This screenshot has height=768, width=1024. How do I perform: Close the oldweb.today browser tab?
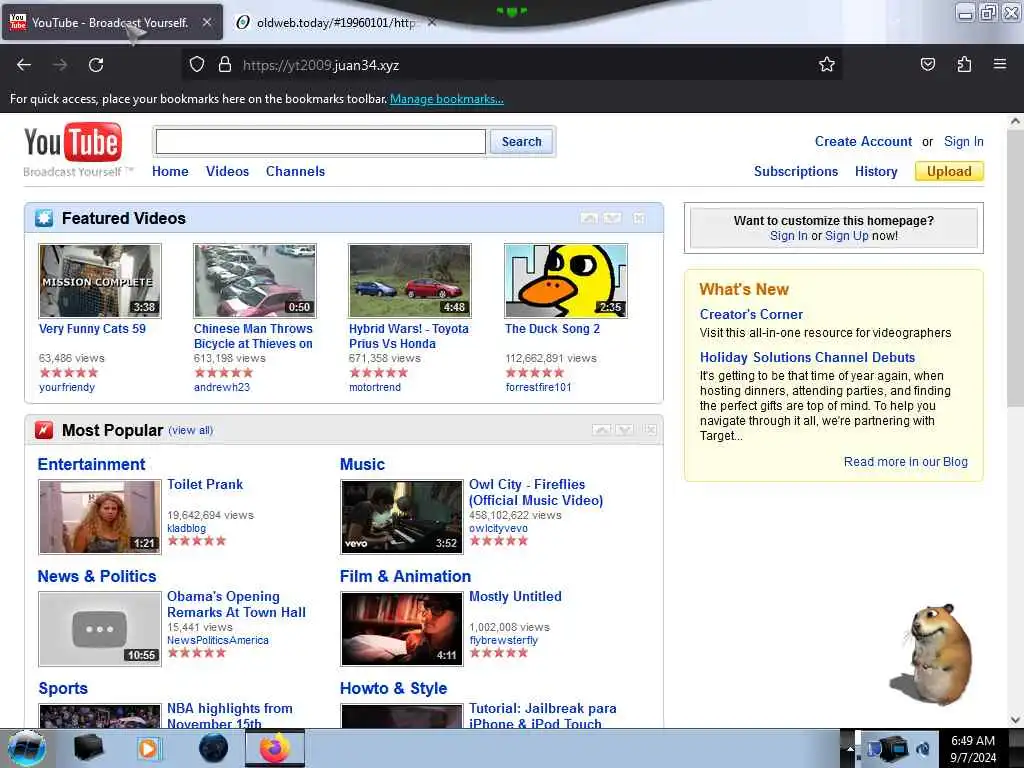432,22
